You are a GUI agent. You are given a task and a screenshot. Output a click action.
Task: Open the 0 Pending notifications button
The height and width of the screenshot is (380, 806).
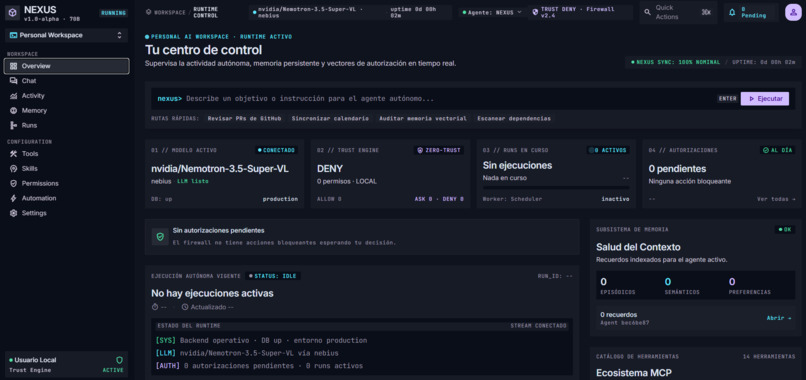click(x=752, y=12)
